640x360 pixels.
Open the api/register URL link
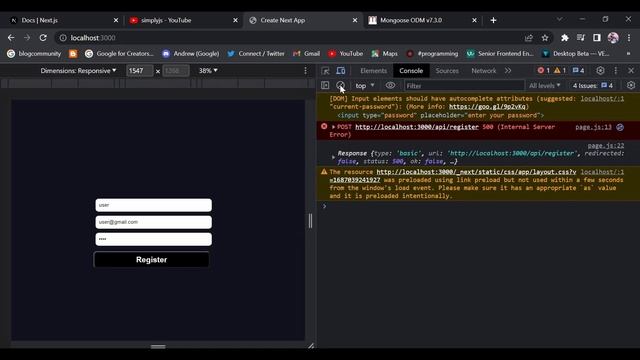(x=417, y=127)
